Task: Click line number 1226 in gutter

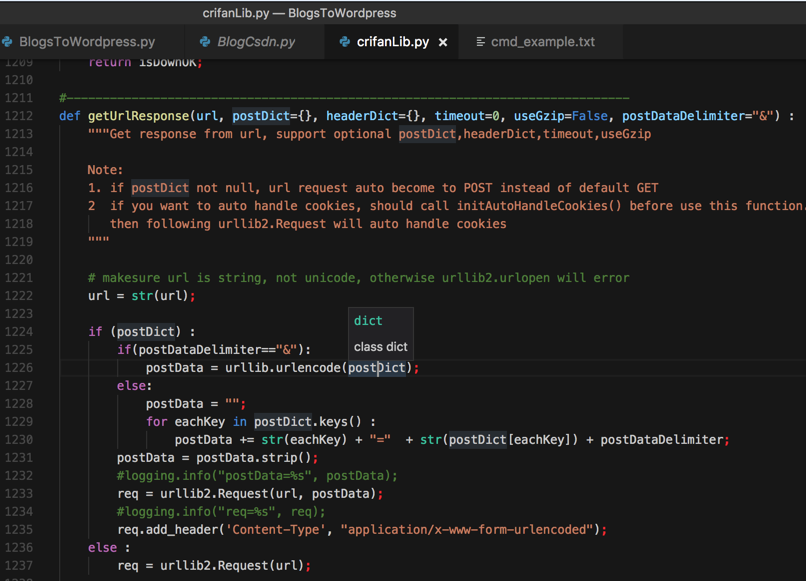Action: coord(19,368)
